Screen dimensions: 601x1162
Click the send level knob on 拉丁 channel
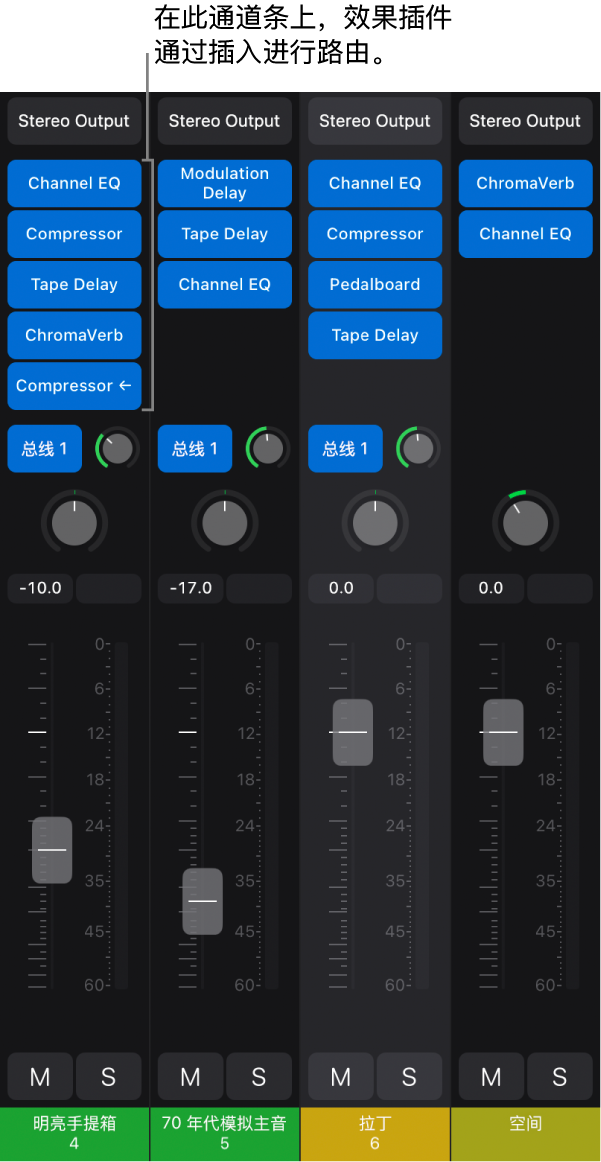click(418, 448)
